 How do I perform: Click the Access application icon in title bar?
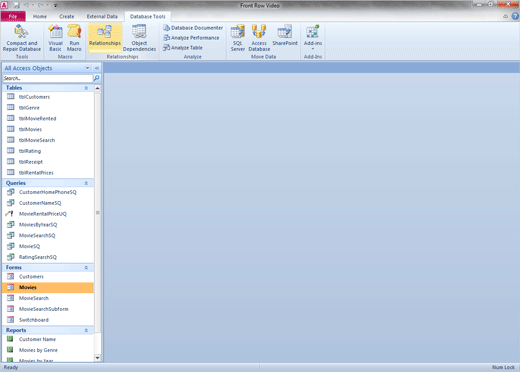[4, 5]
